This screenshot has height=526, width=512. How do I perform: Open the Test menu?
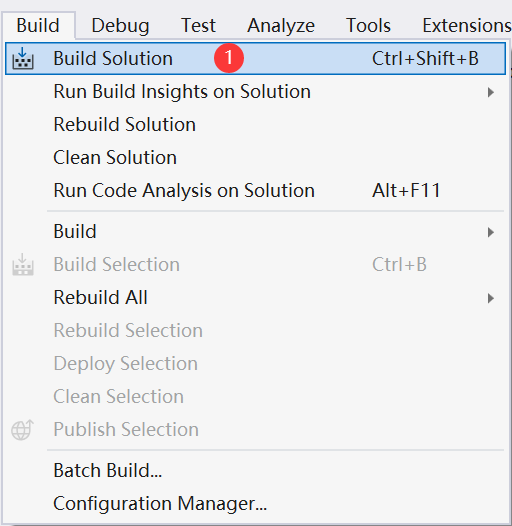pos(198,25)
